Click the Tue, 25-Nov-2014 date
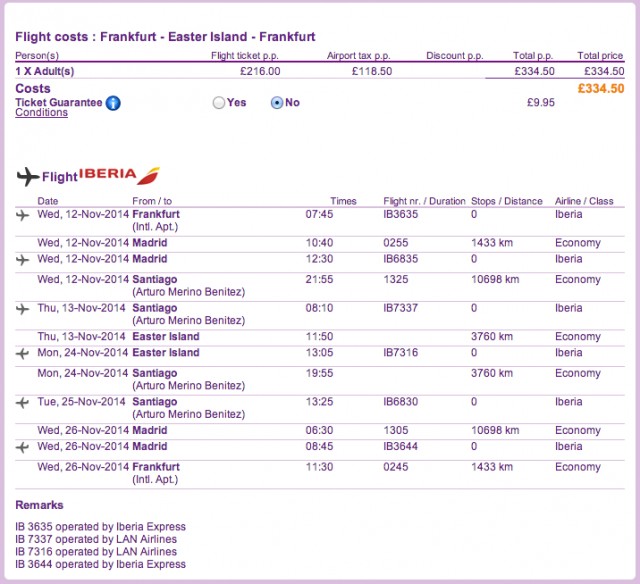Image resolution: width=640 pixels, height=584 pixels. (81, 402)
